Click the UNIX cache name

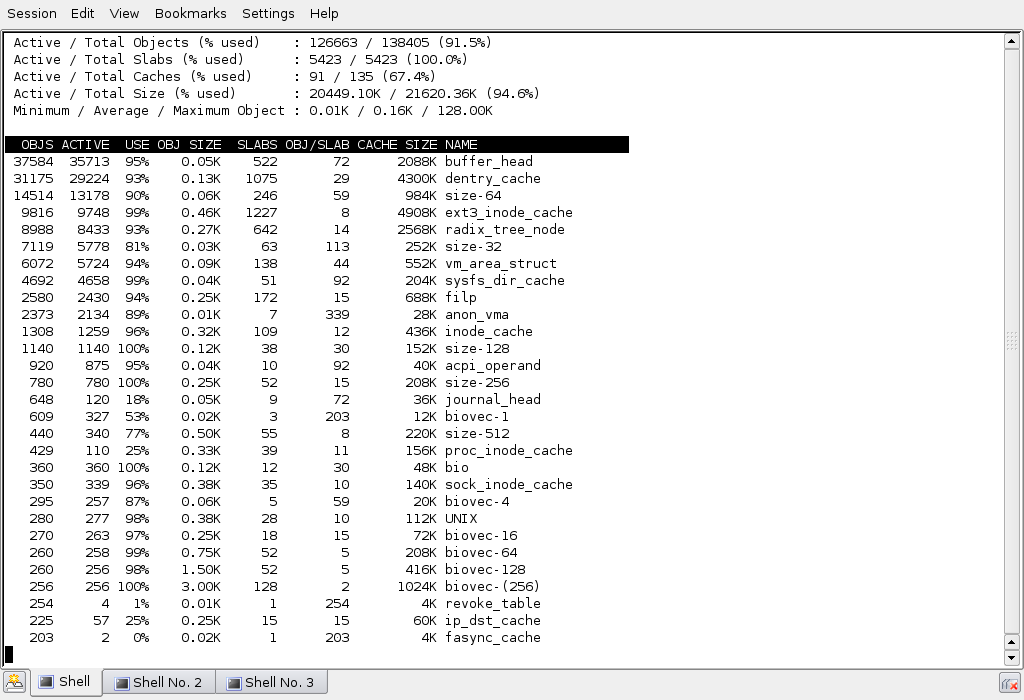click(460, 518)
